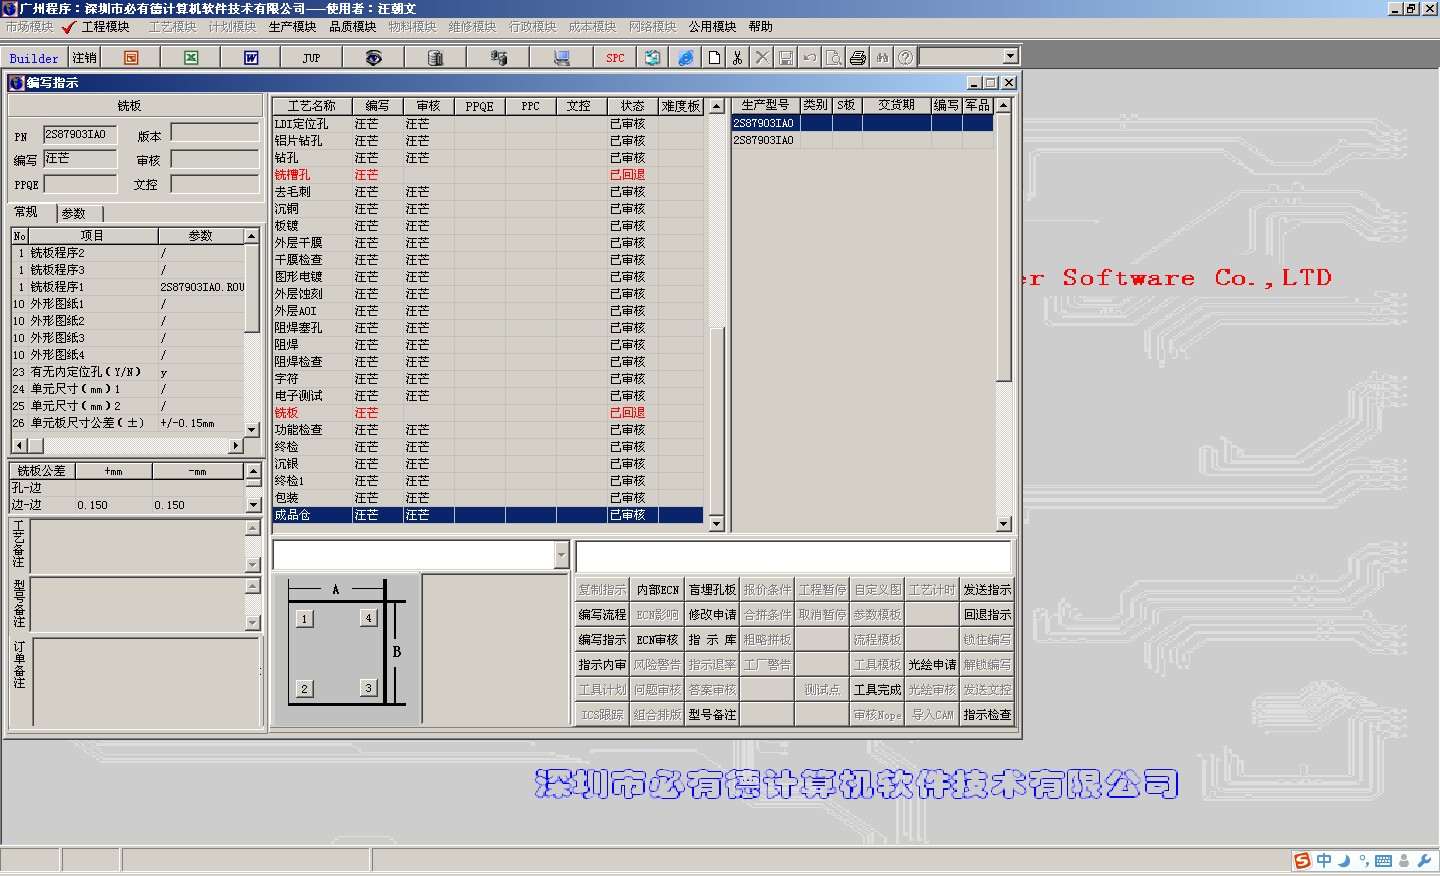The image size is (1440, 876).
Task: Click the 铣板公差 table up arrow
Action: tap(253, 471)
